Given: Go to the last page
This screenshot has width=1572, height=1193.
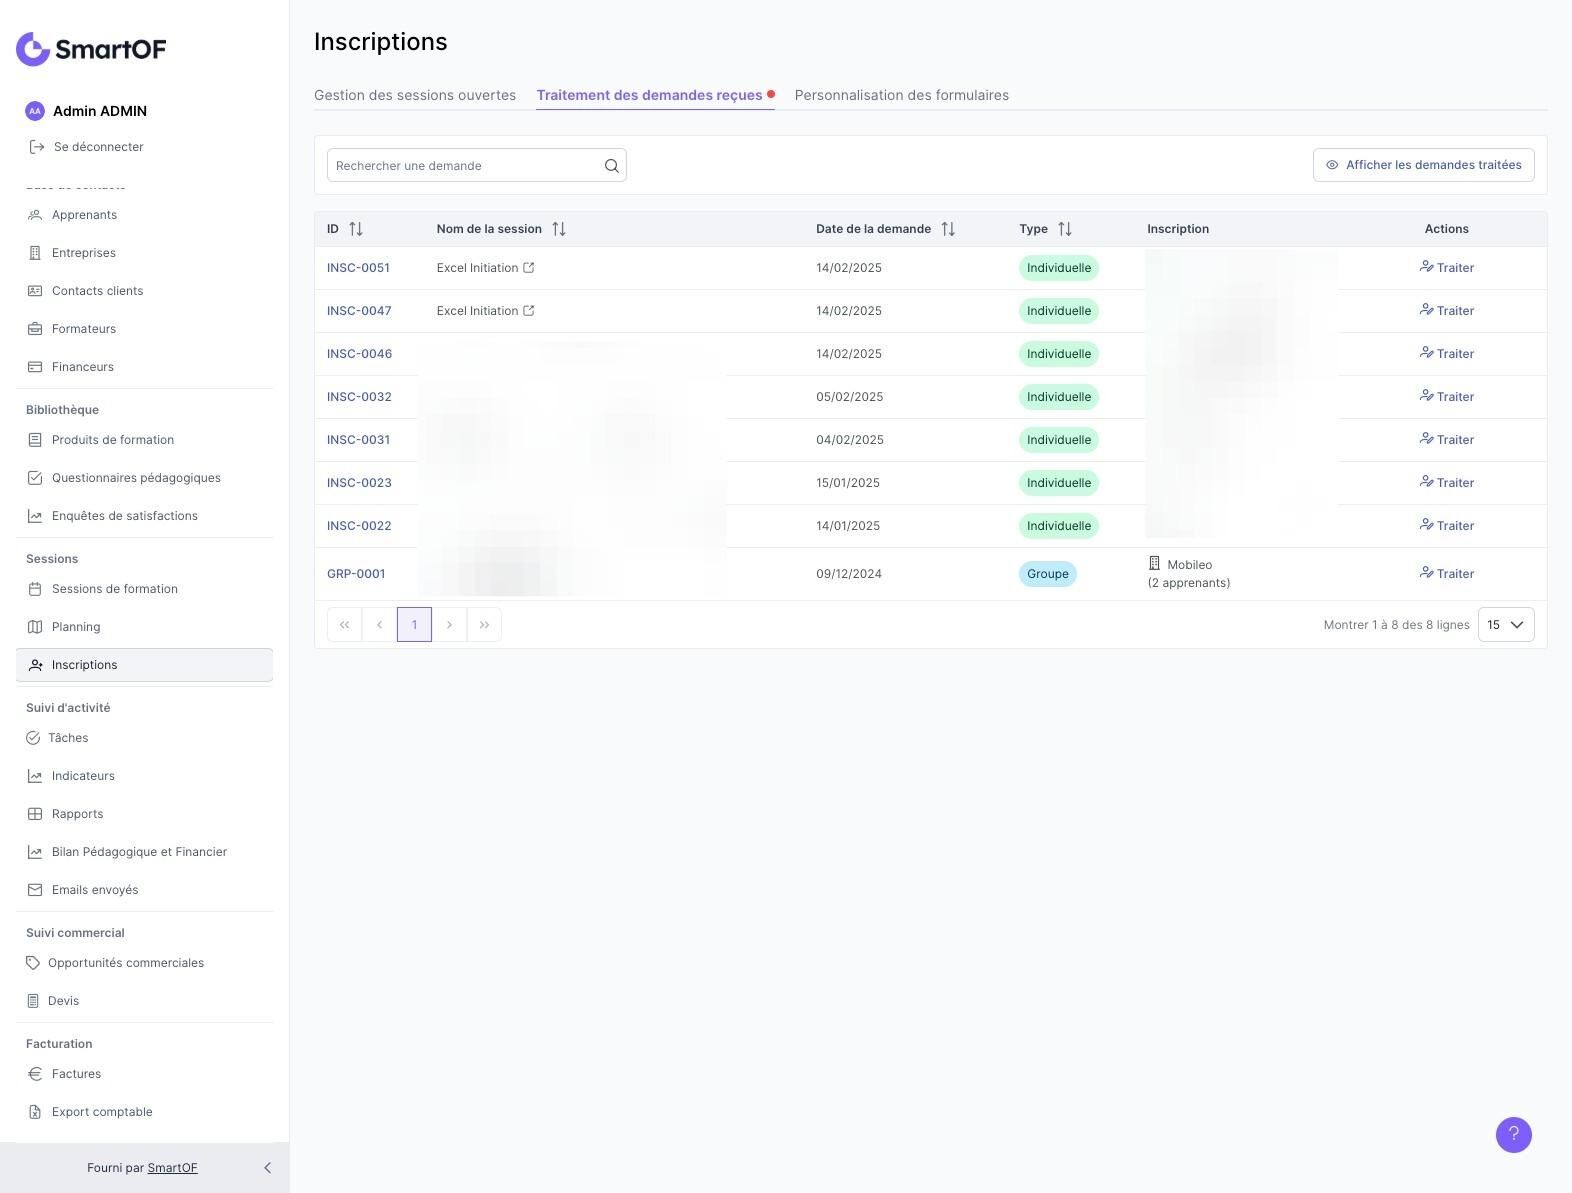Looking at the screenshot, I should pos(484,625).
